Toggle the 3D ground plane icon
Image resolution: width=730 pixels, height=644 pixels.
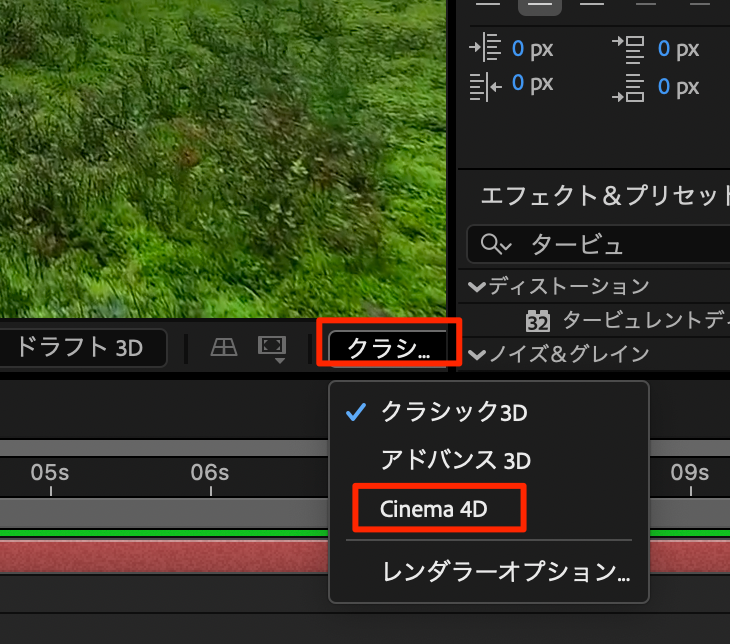[223, 347]
